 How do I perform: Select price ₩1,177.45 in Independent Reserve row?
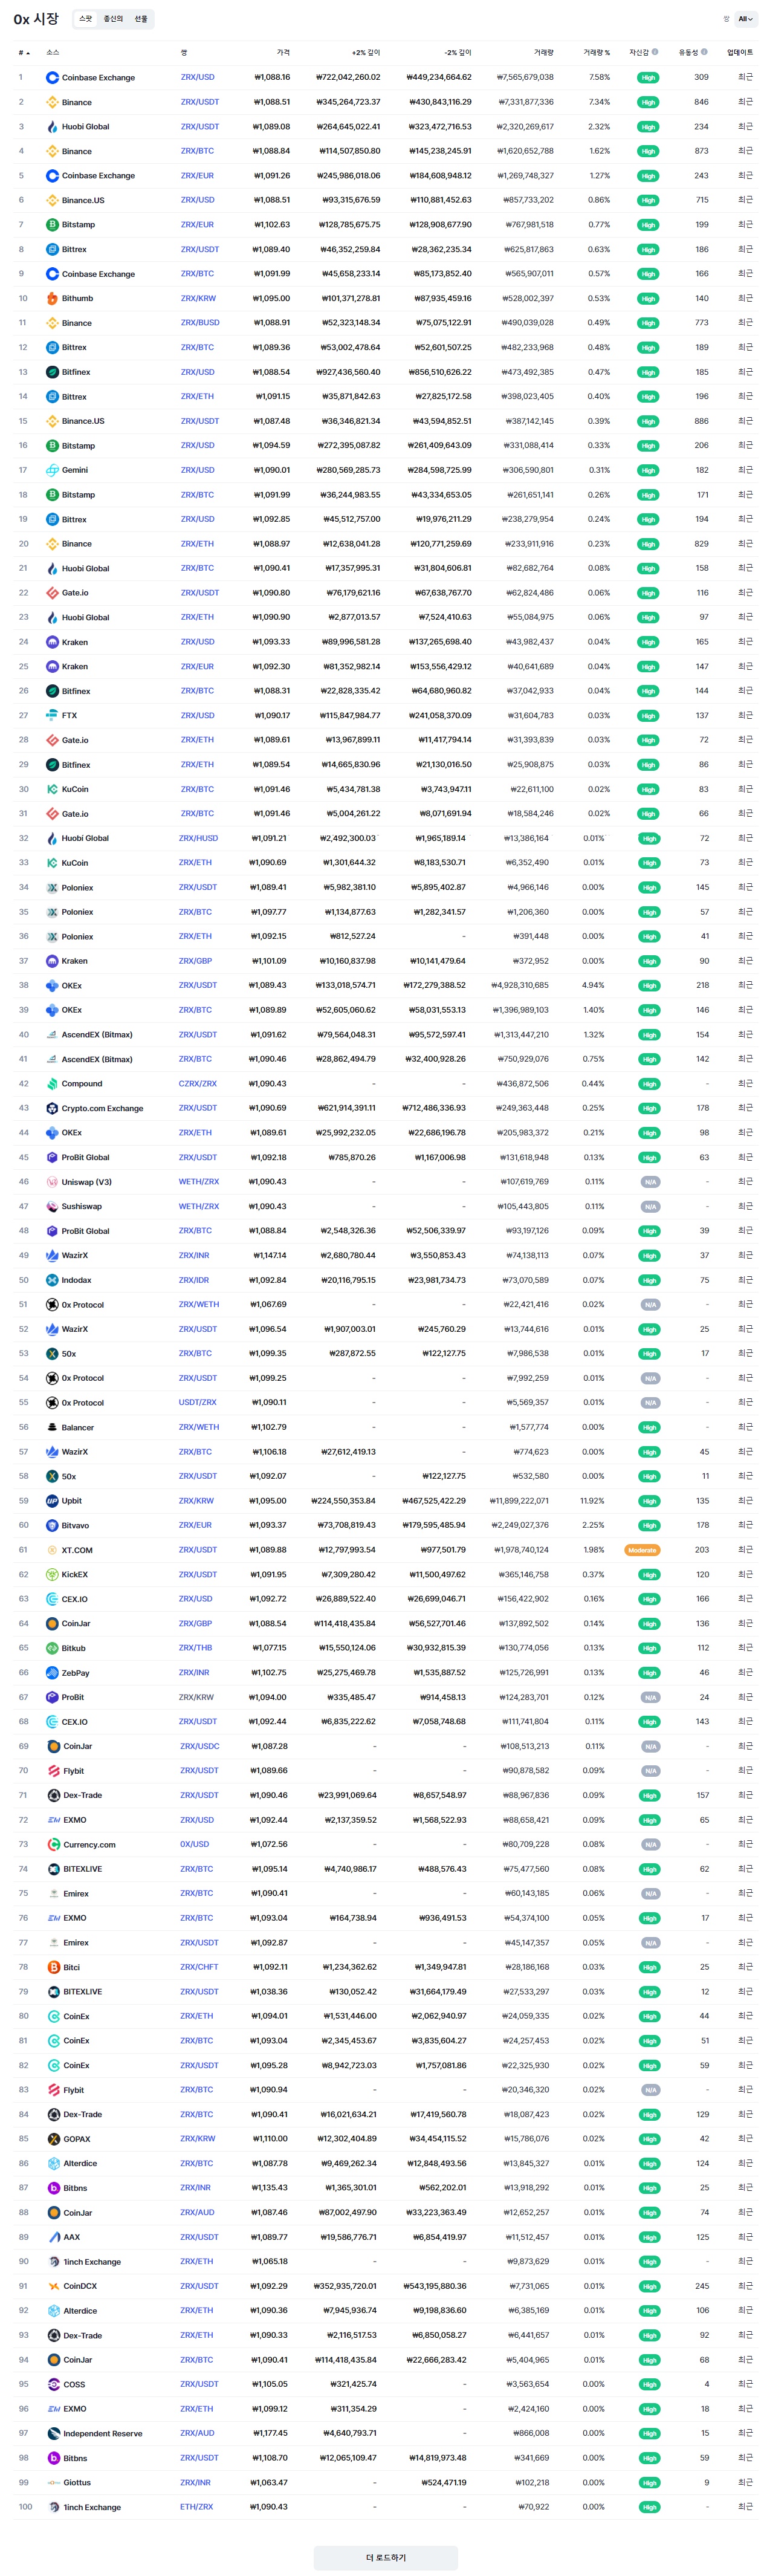[270, 2433]
